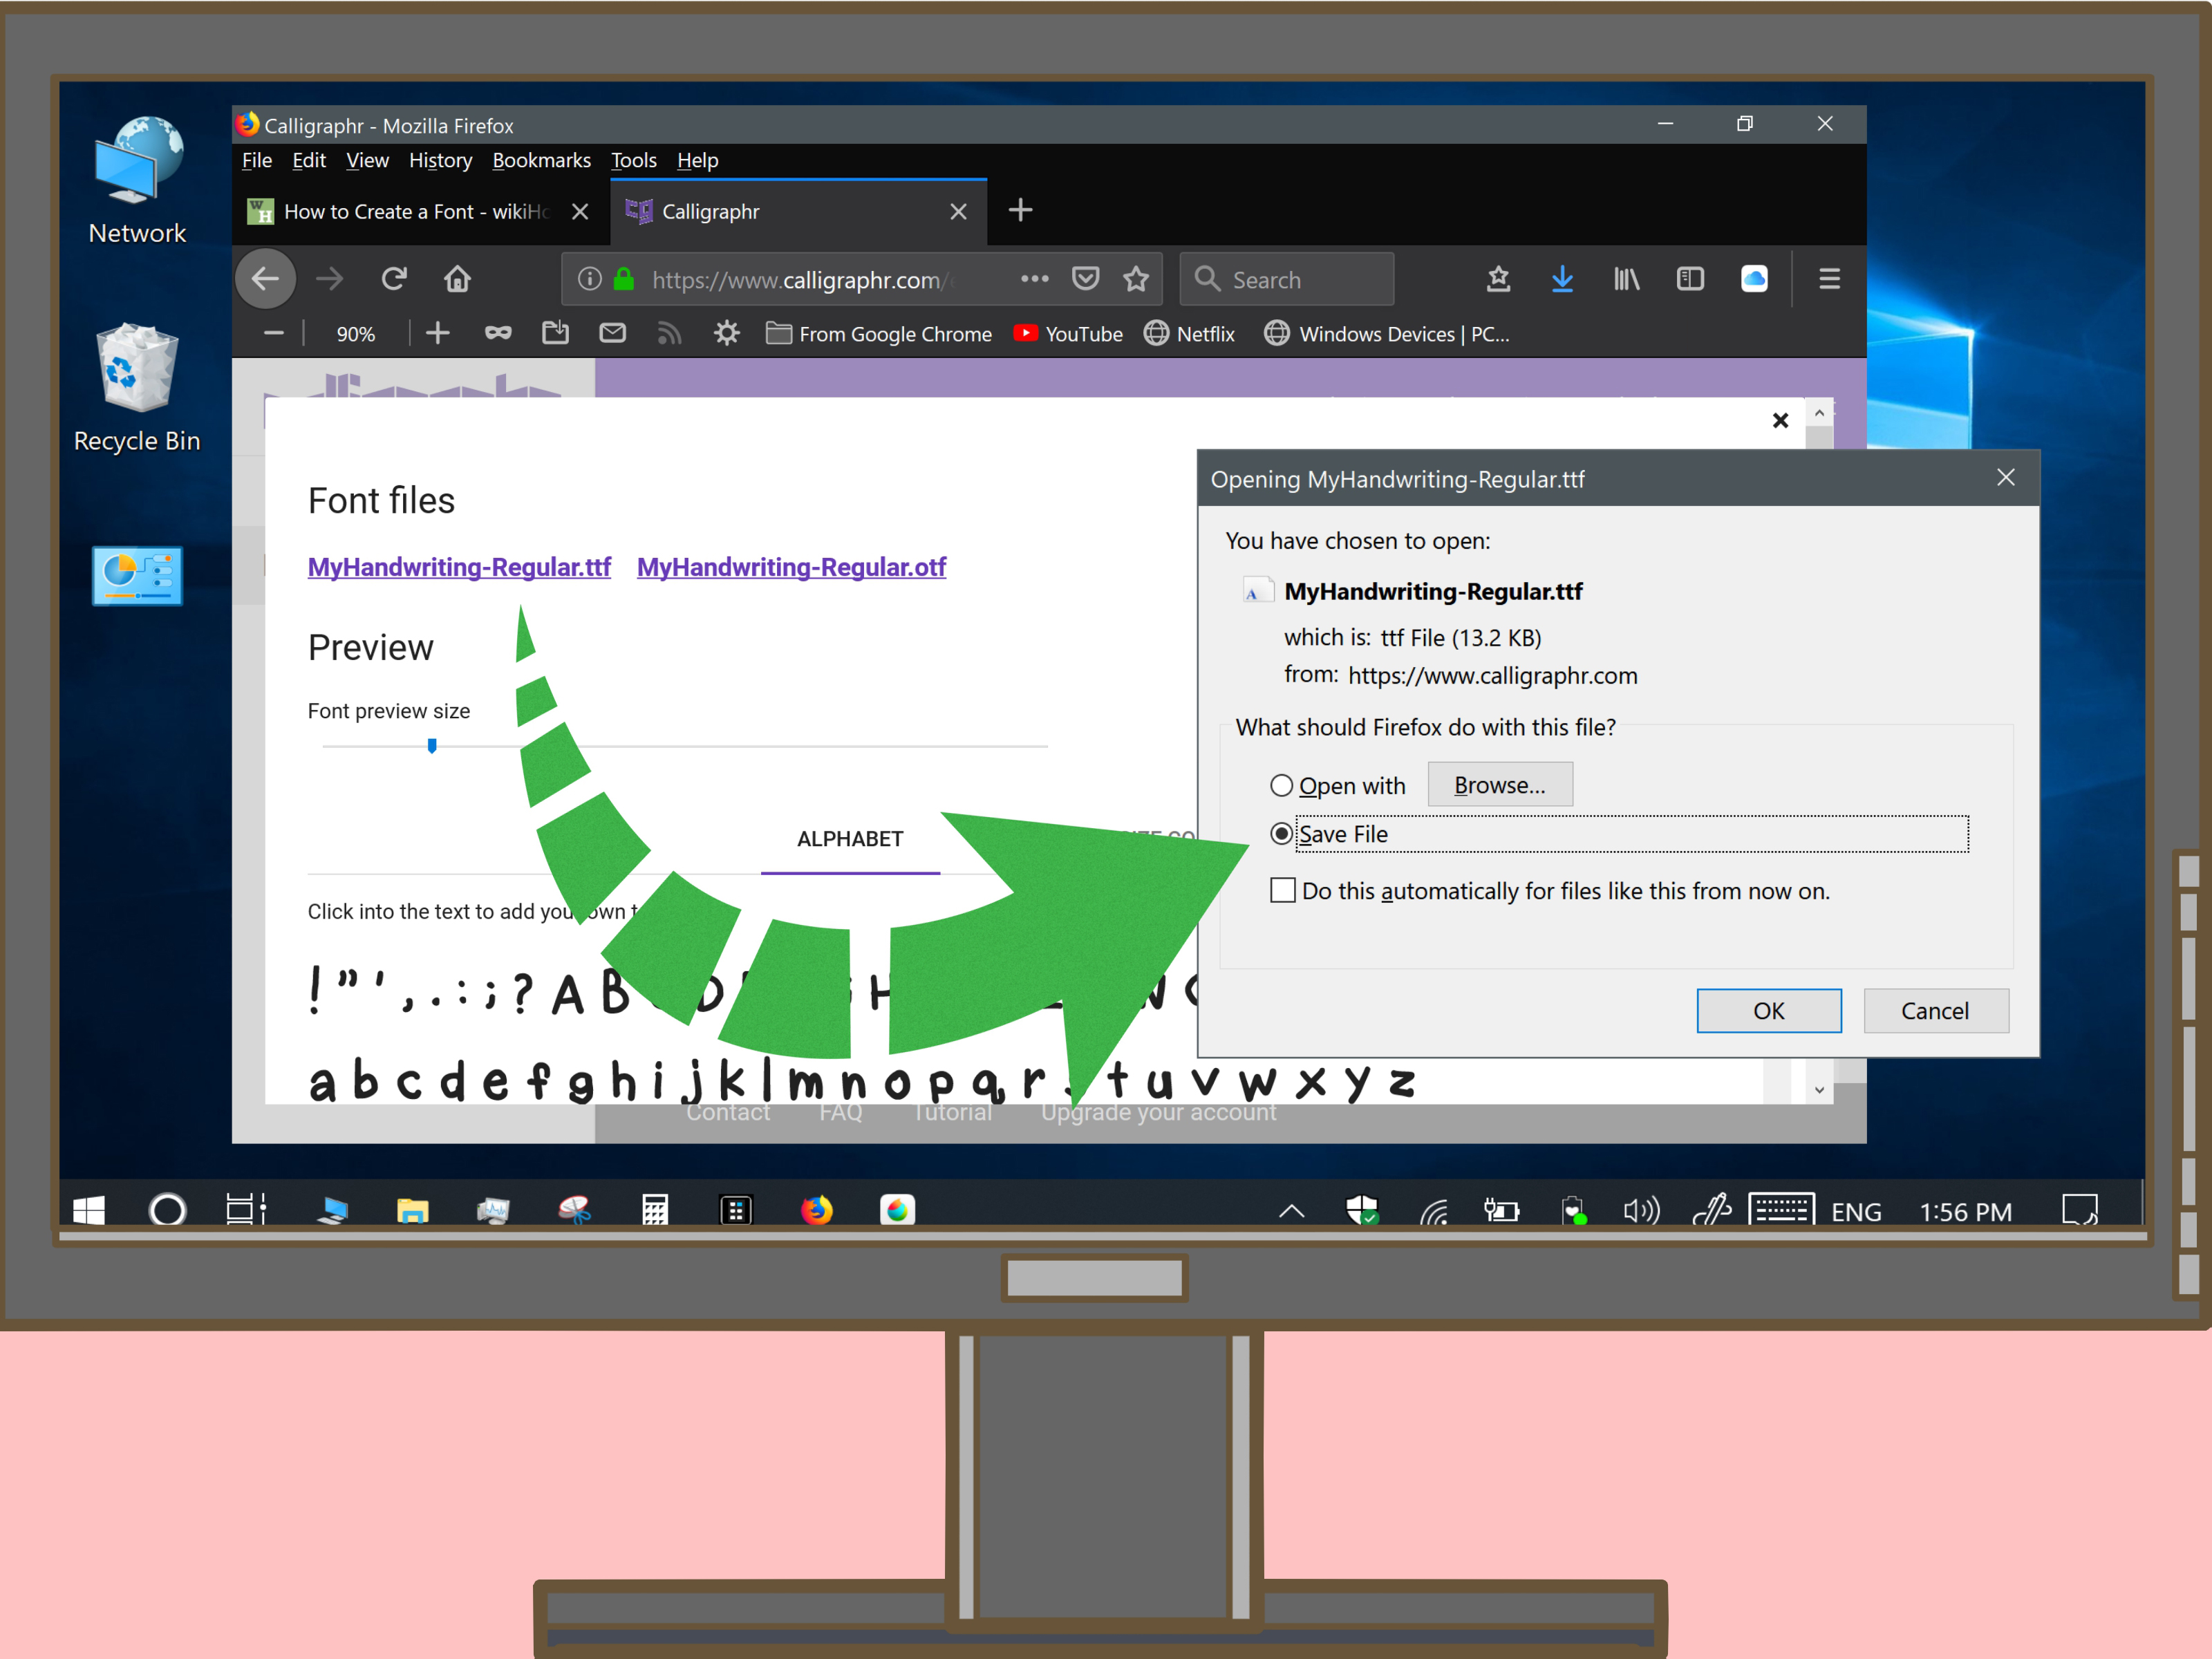Open the Downloads arrow panel
Screen dimensions: 2212x1659
[1562, 279]
